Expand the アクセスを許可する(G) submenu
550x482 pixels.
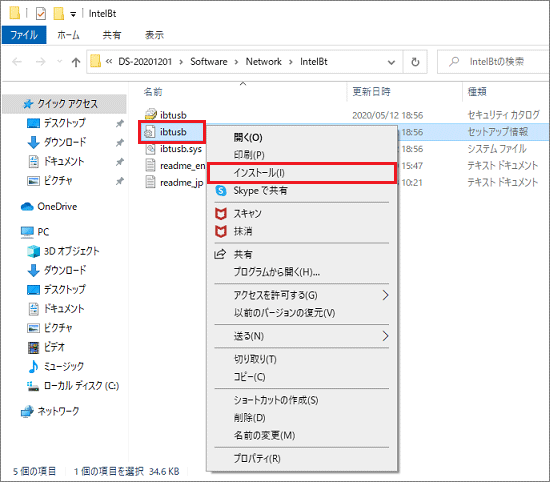pos(302,295)
